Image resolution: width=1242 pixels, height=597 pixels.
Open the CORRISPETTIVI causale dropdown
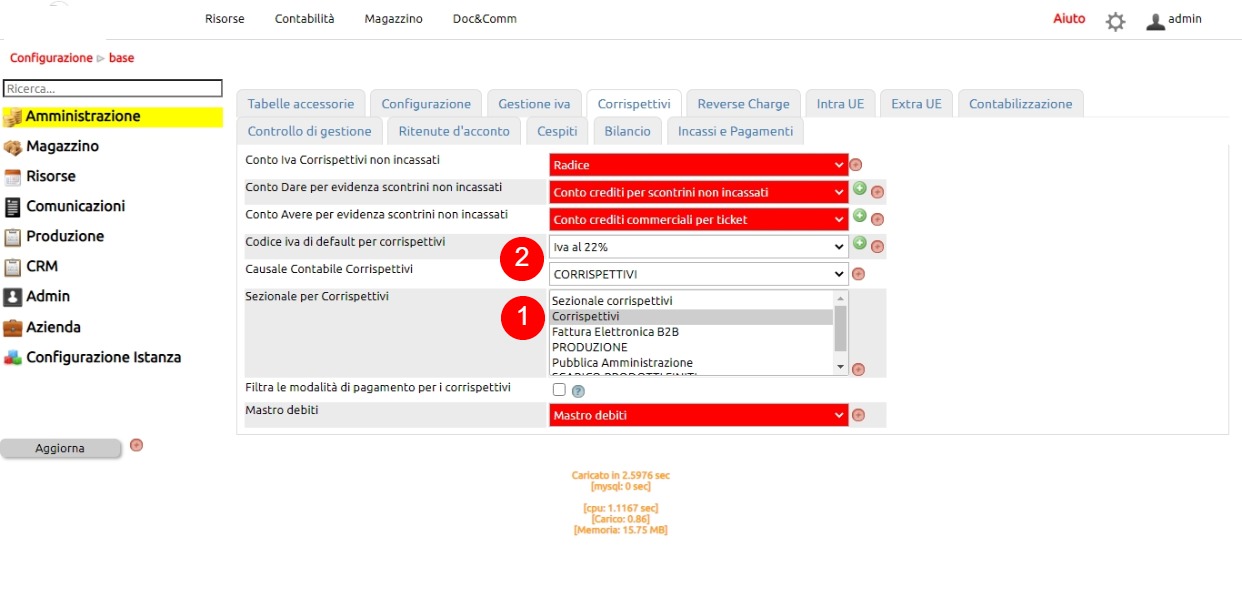699,274
